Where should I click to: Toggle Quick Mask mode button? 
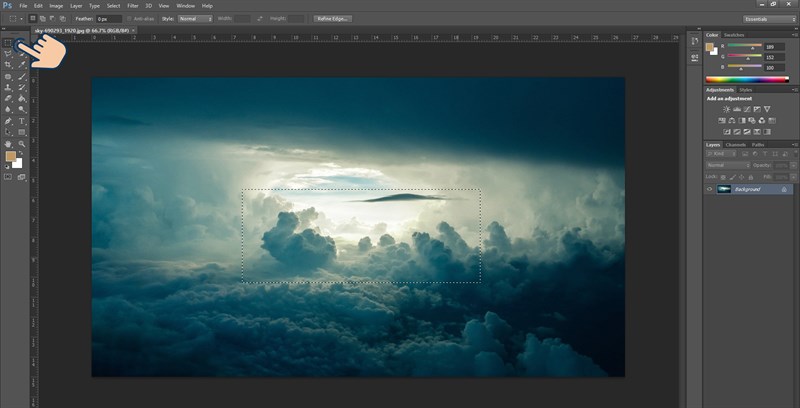(x=8, y=176)
